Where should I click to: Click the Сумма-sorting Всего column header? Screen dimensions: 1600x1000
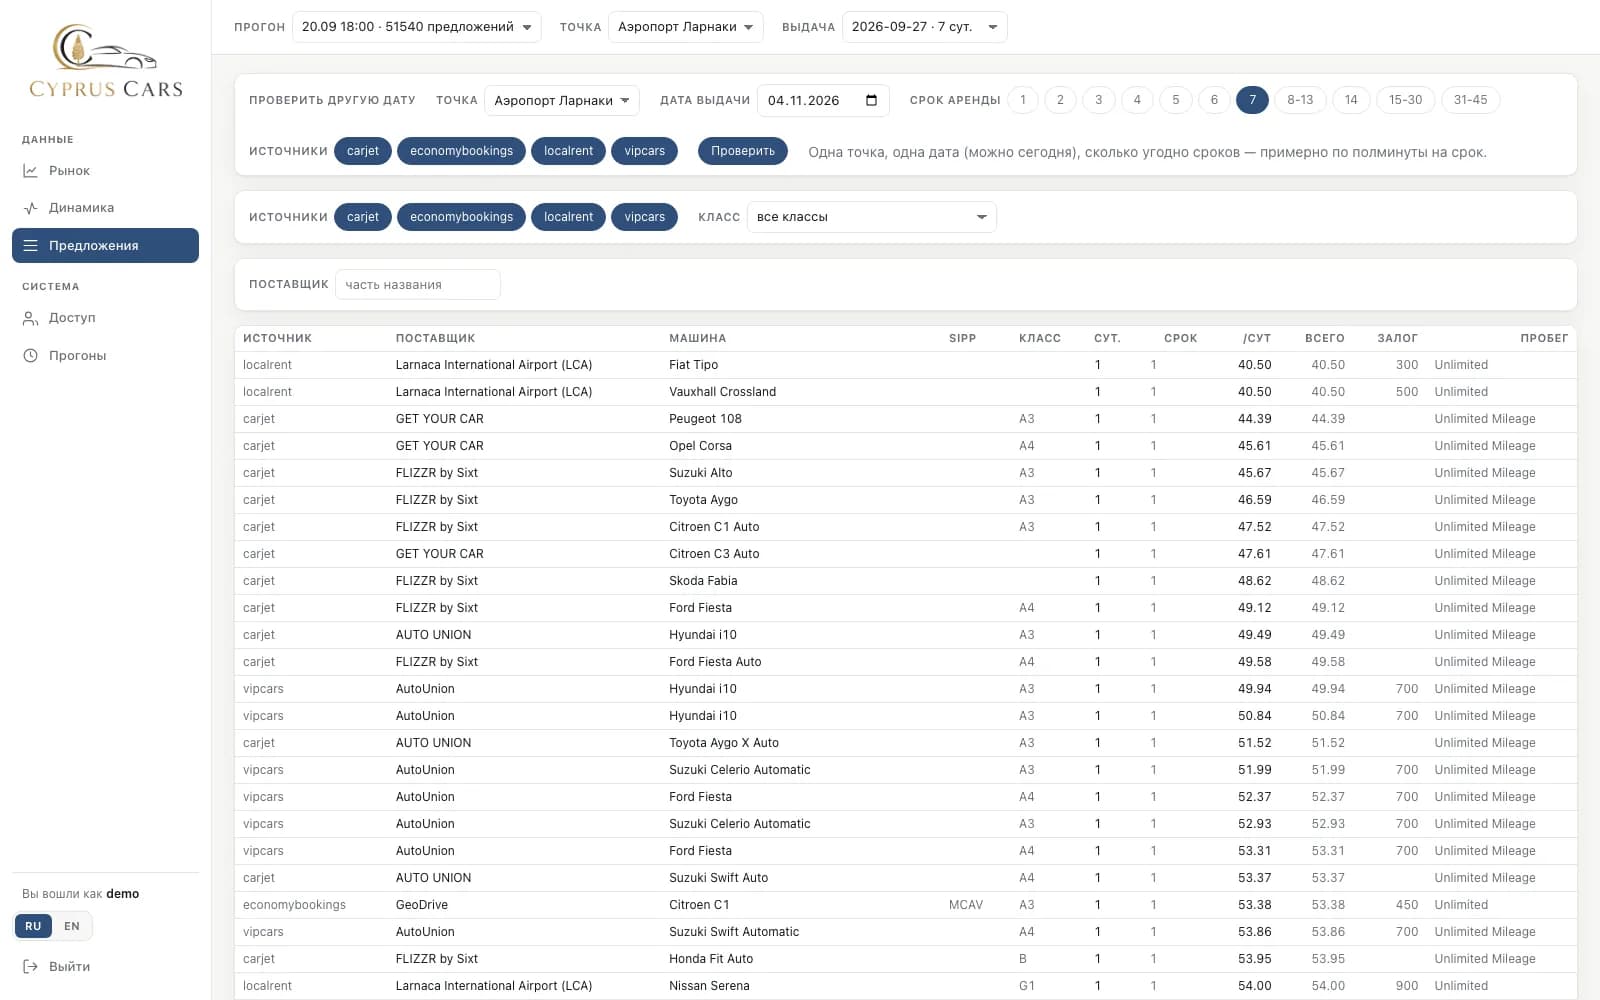1324,338
